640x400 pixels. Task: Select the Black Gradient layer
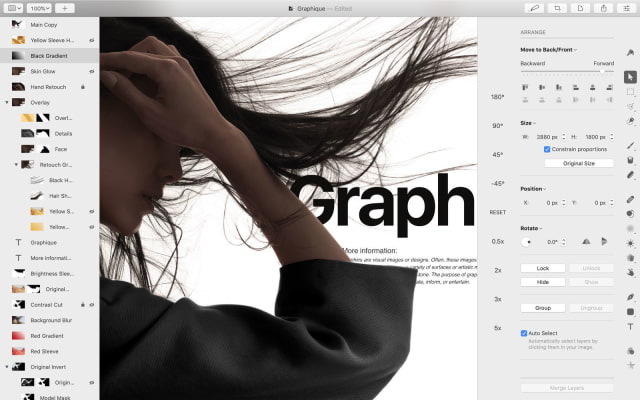pos(50,56)
